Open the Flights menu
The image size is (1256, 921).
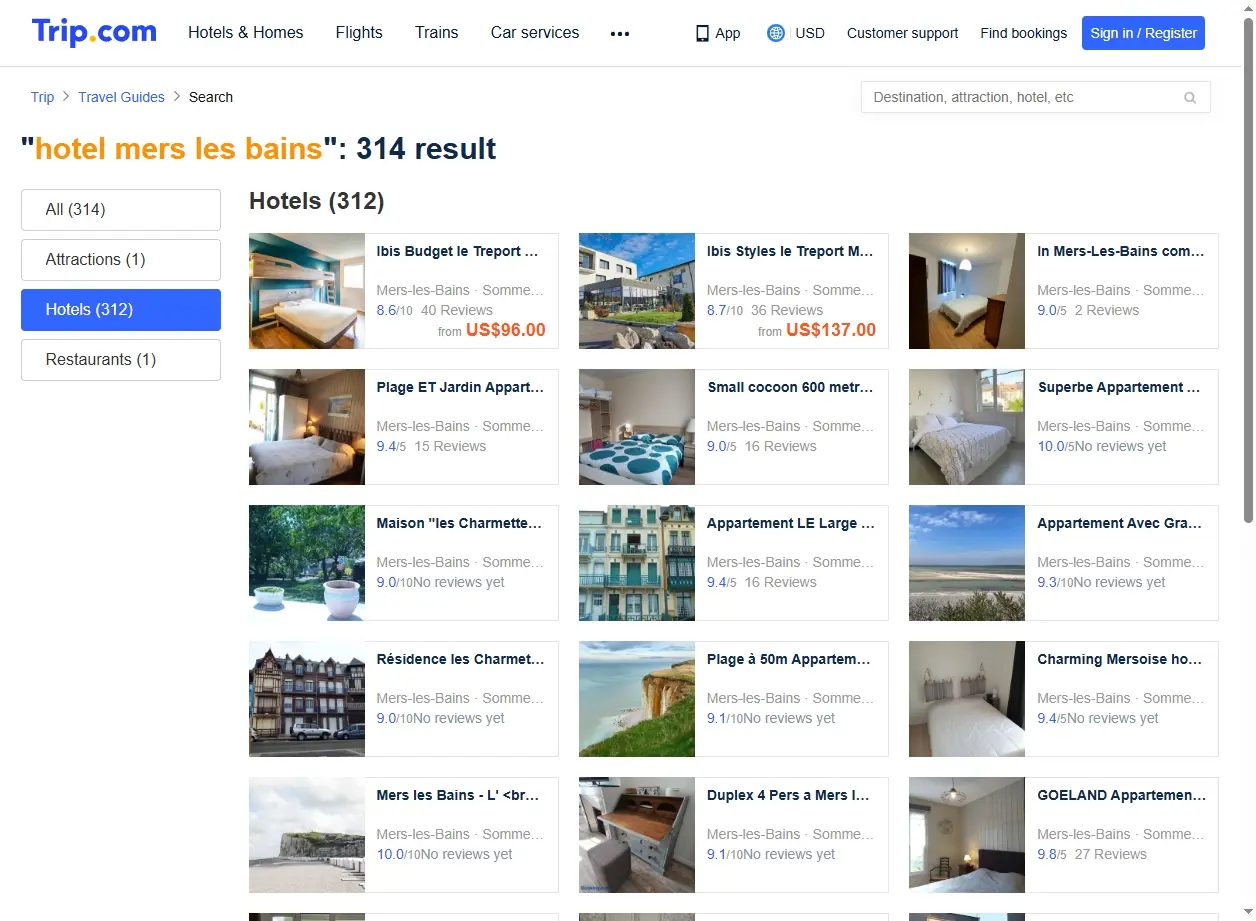click(359, 33)
